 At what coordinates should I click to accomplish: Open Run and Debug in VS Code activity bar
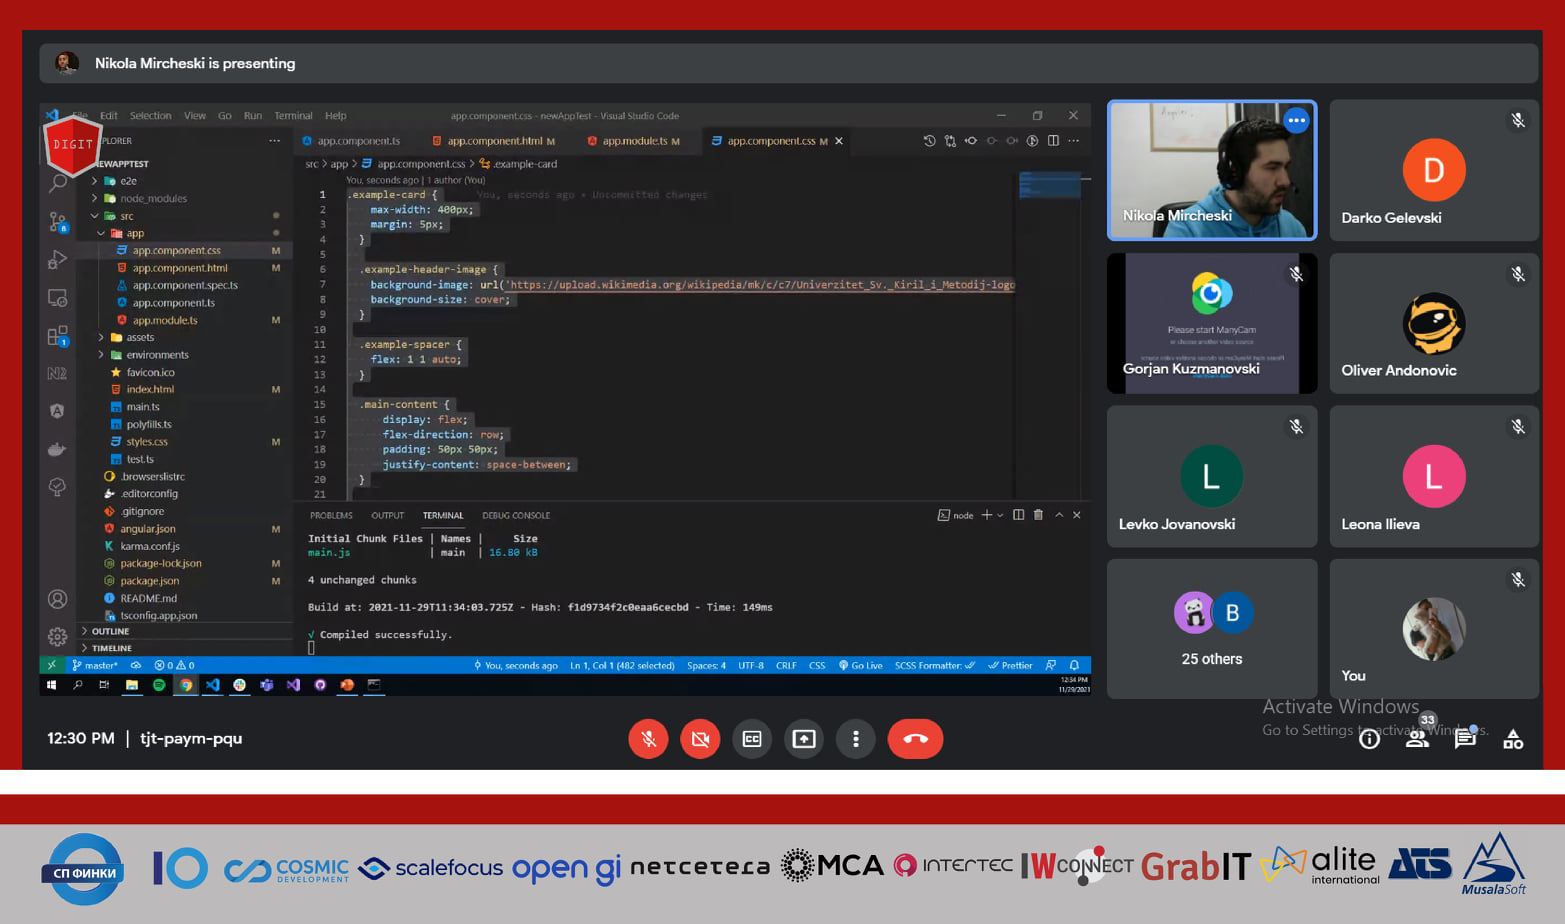[x=58, y=260]
